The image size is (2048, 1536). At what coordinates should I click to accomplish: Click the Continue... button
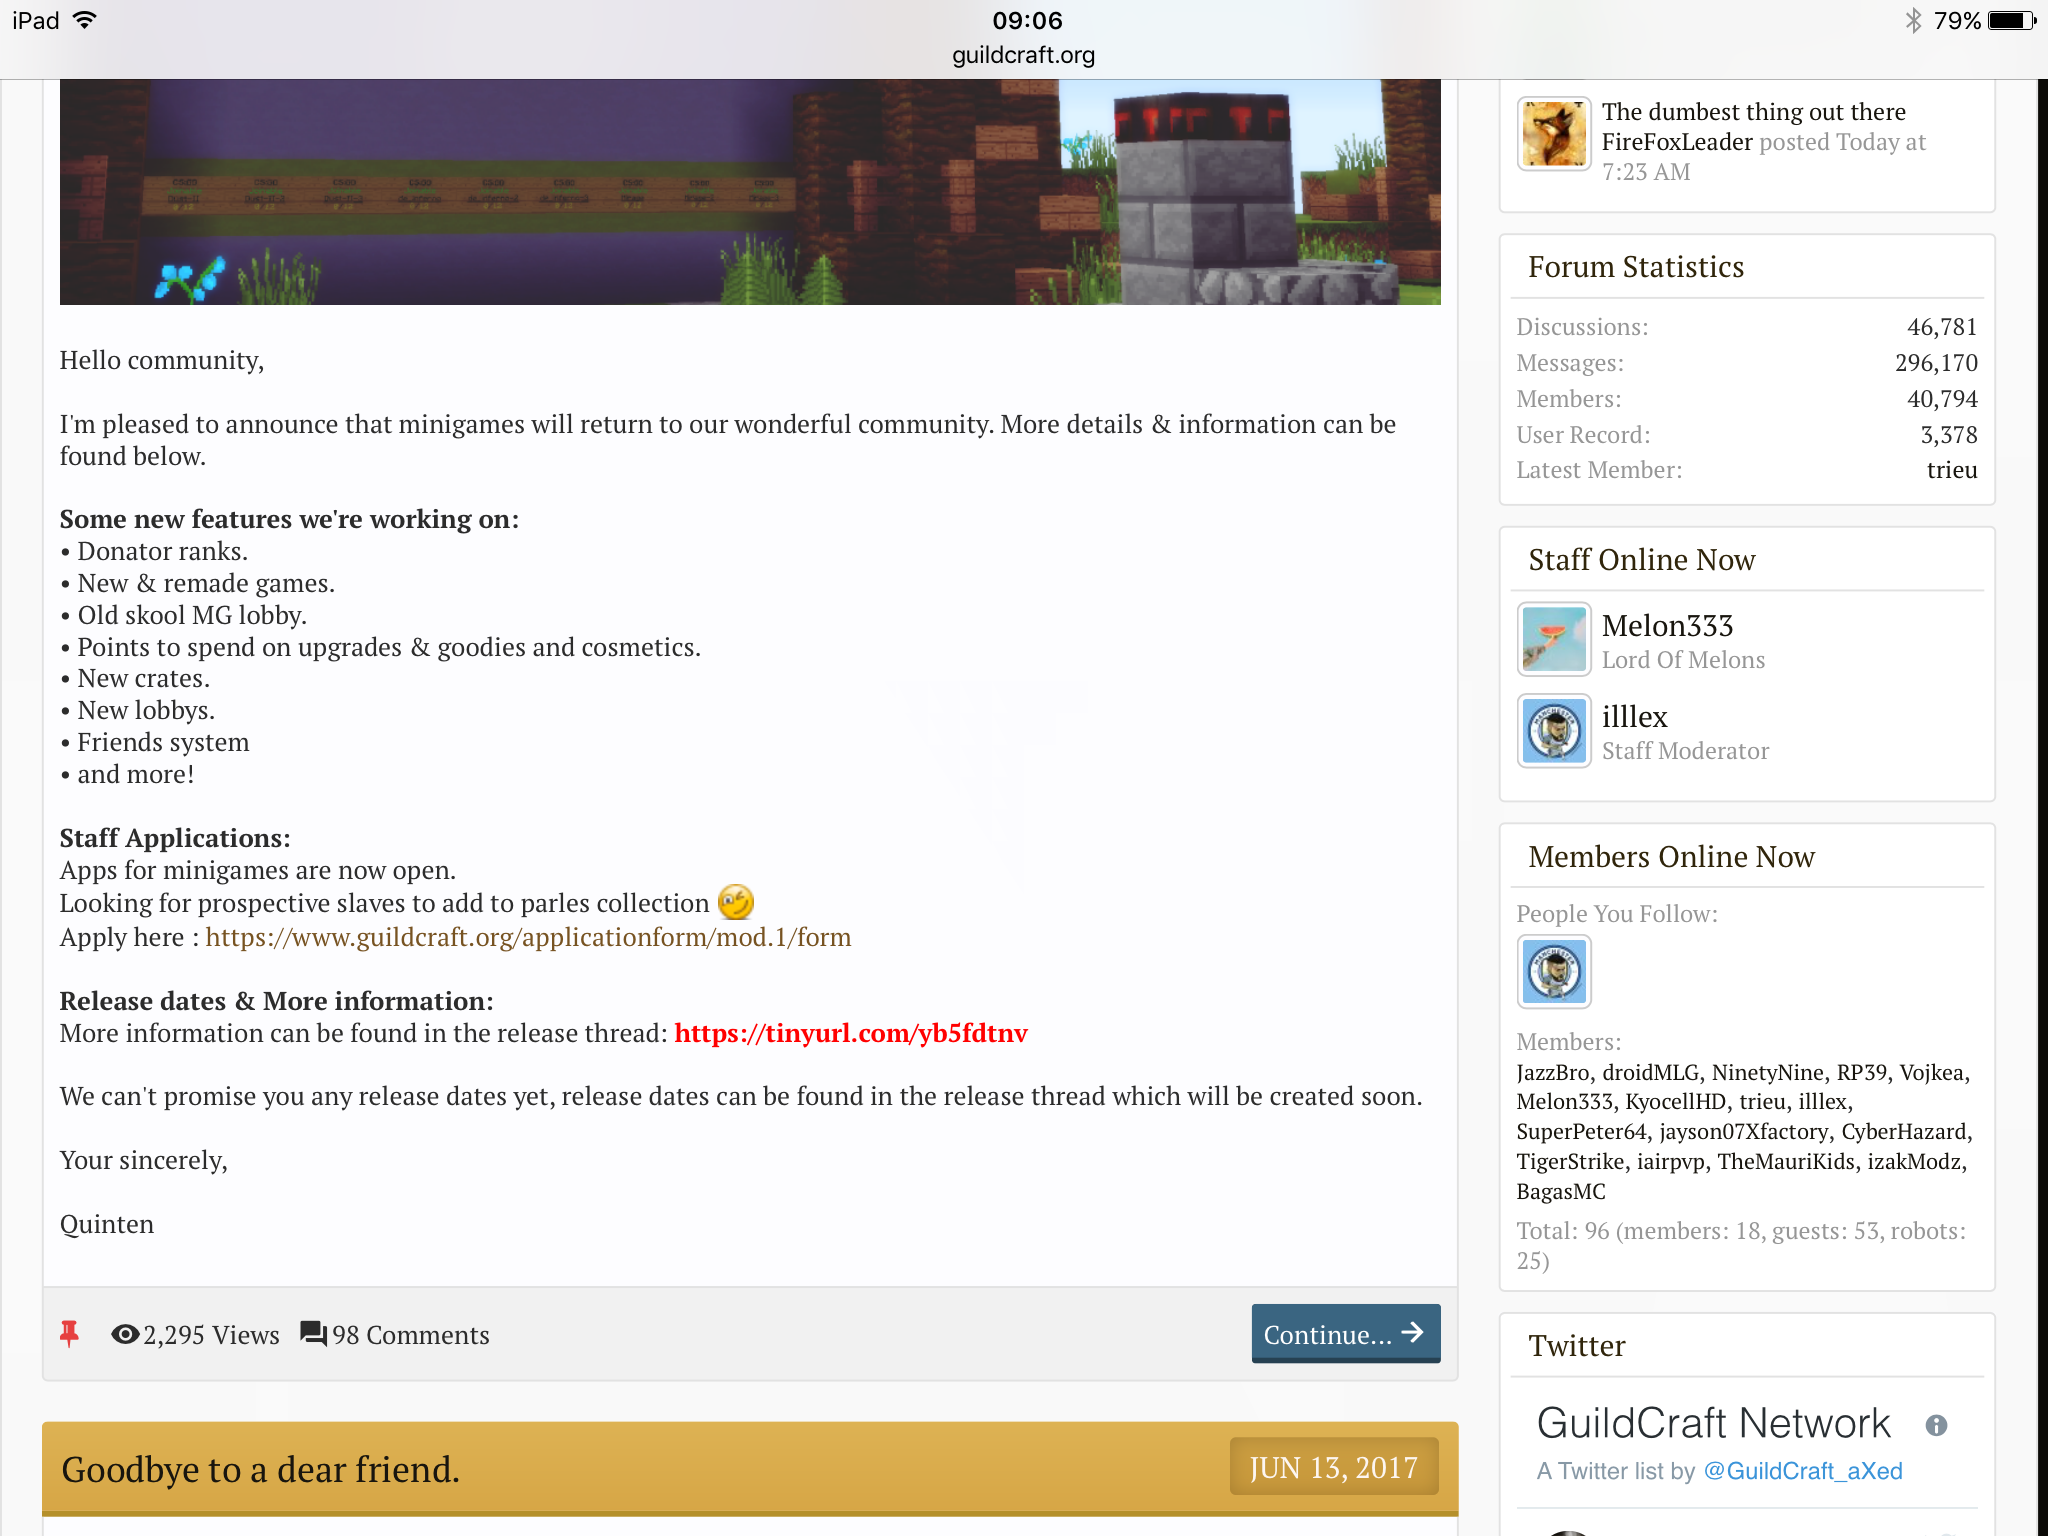(1346, 1333)
